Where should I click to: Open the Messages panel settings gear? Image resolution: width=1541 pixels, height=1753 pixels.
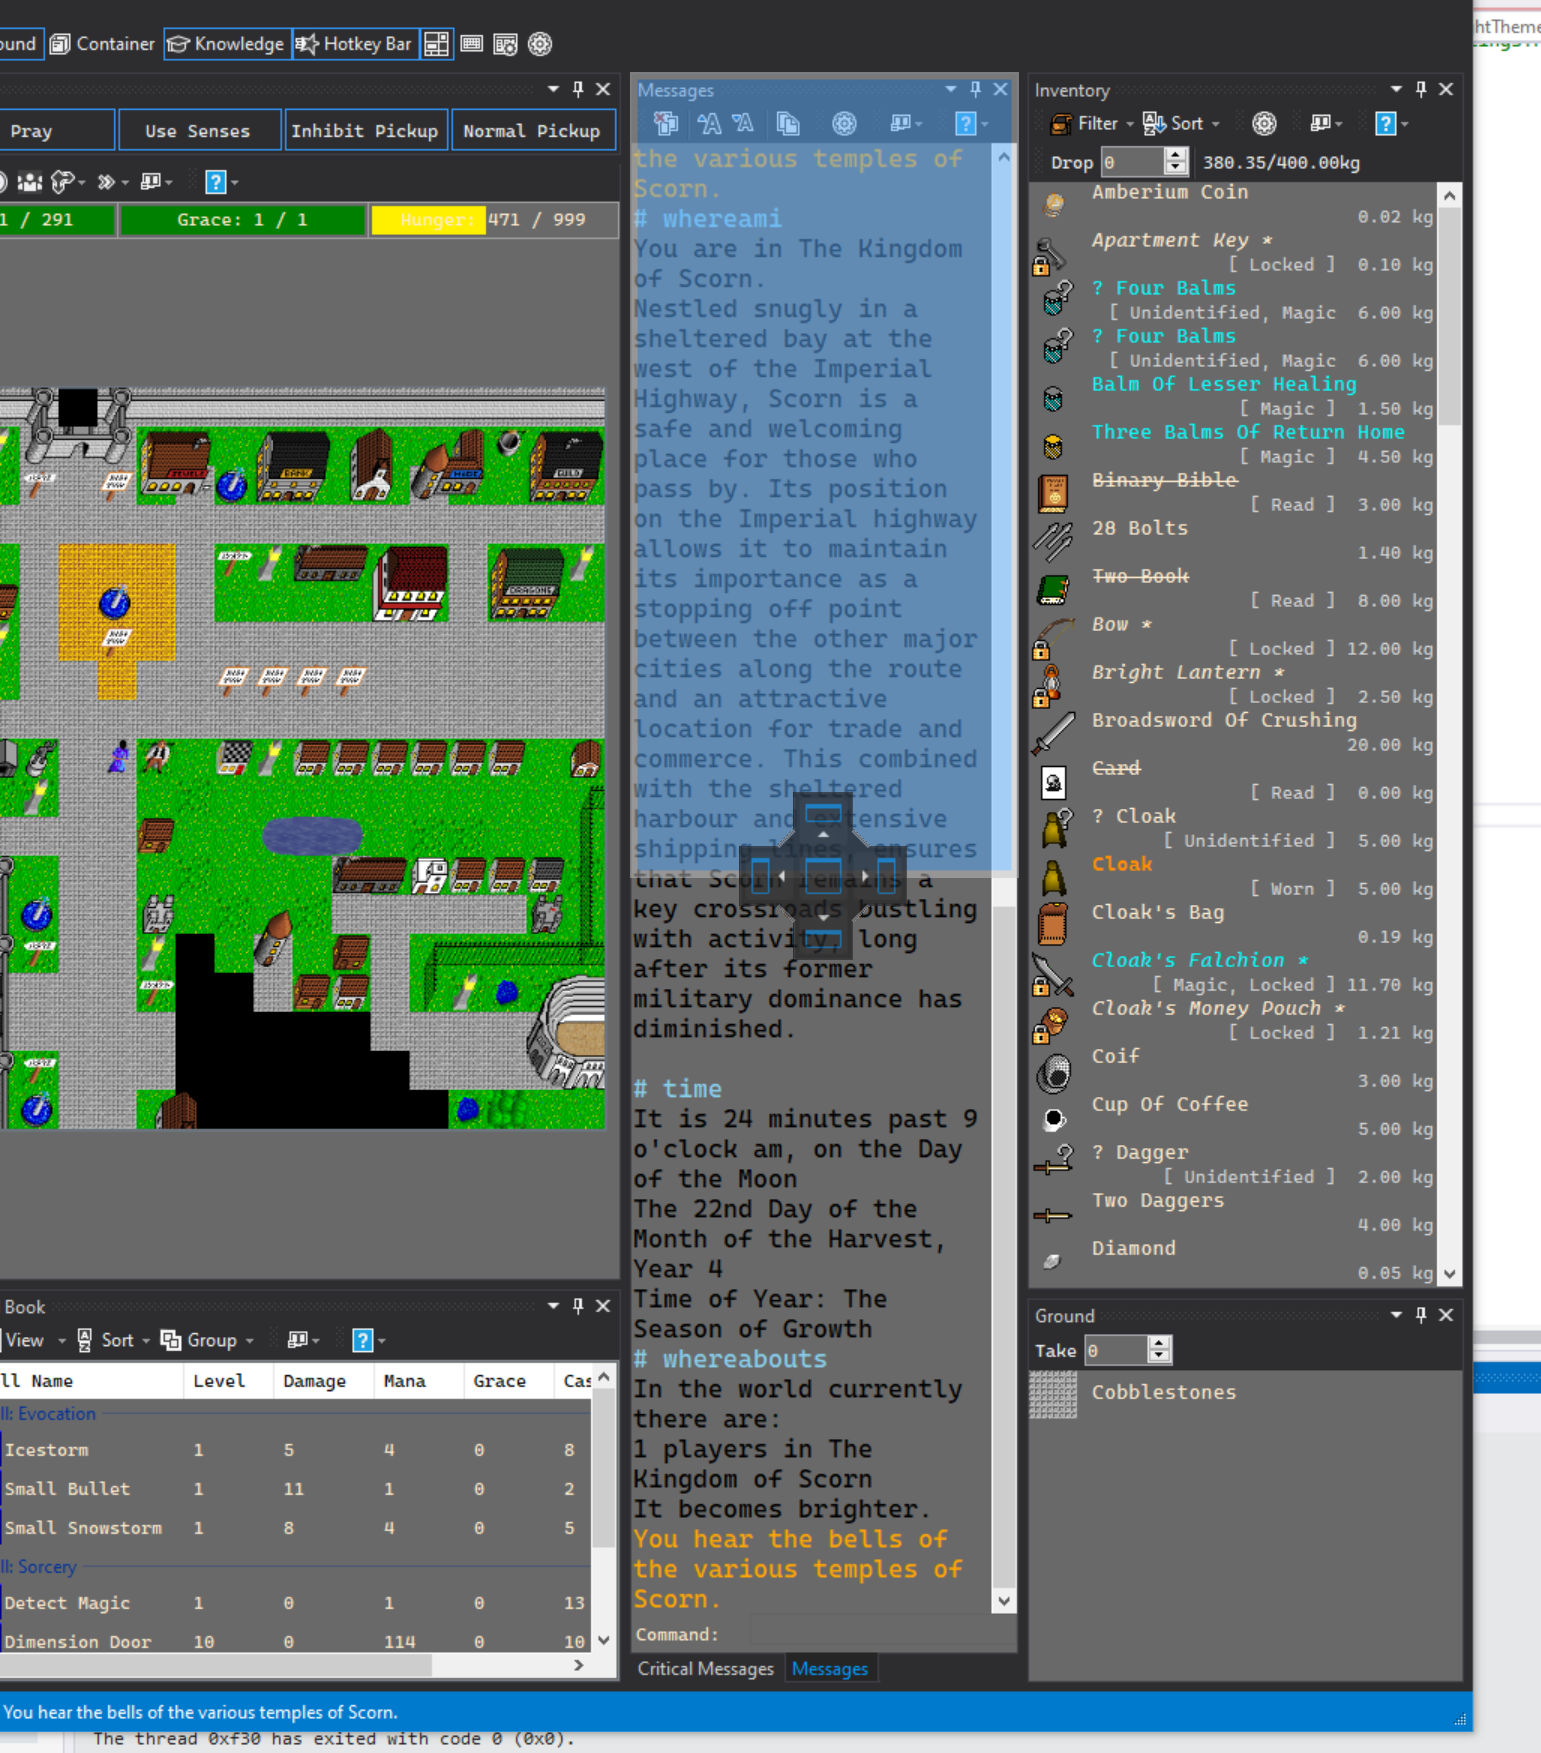point(844,124)
